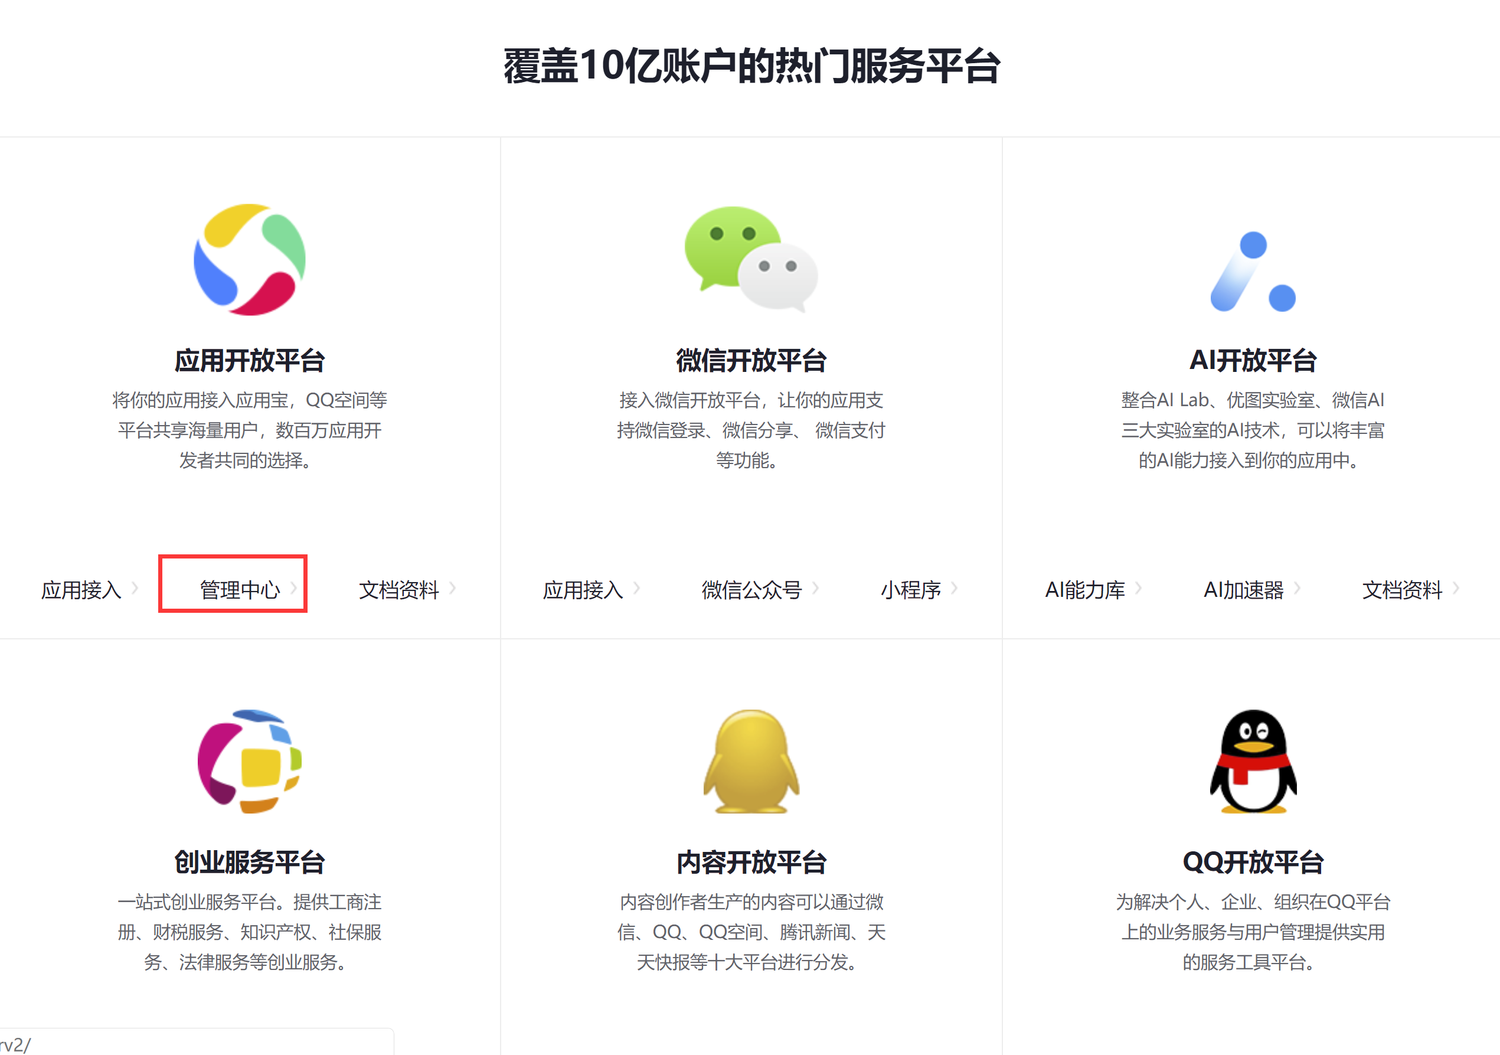Click the QQ penguin logo
Screen dimensions: 1500x1055
tap(1253, 762)
